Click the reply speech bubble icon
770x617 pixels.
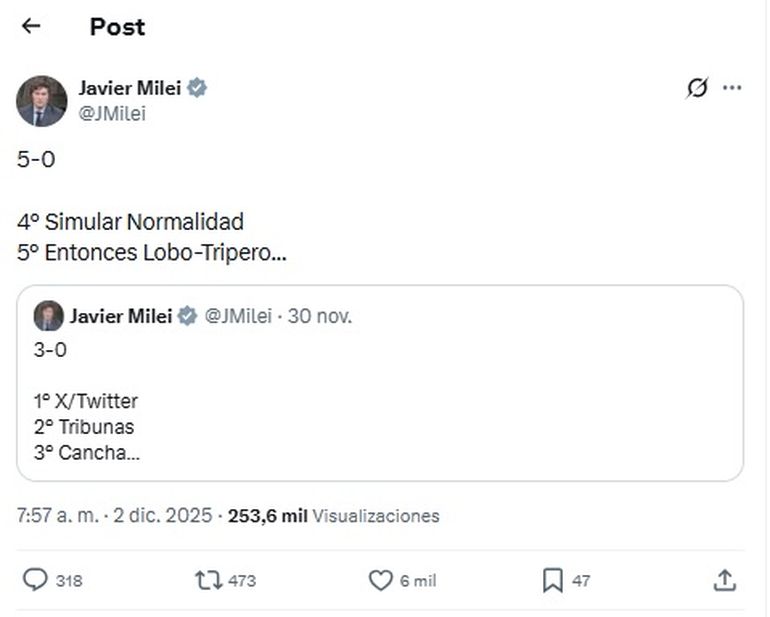(x=35, y=580)
